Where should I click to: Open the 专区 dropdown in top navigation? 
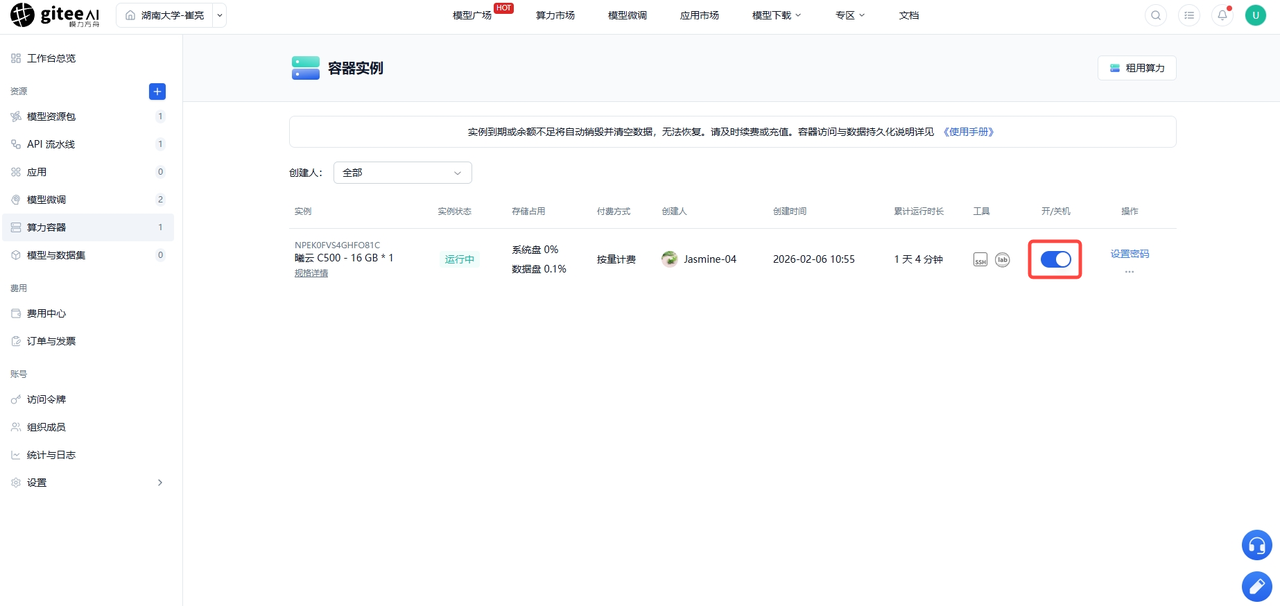(850, 16)
